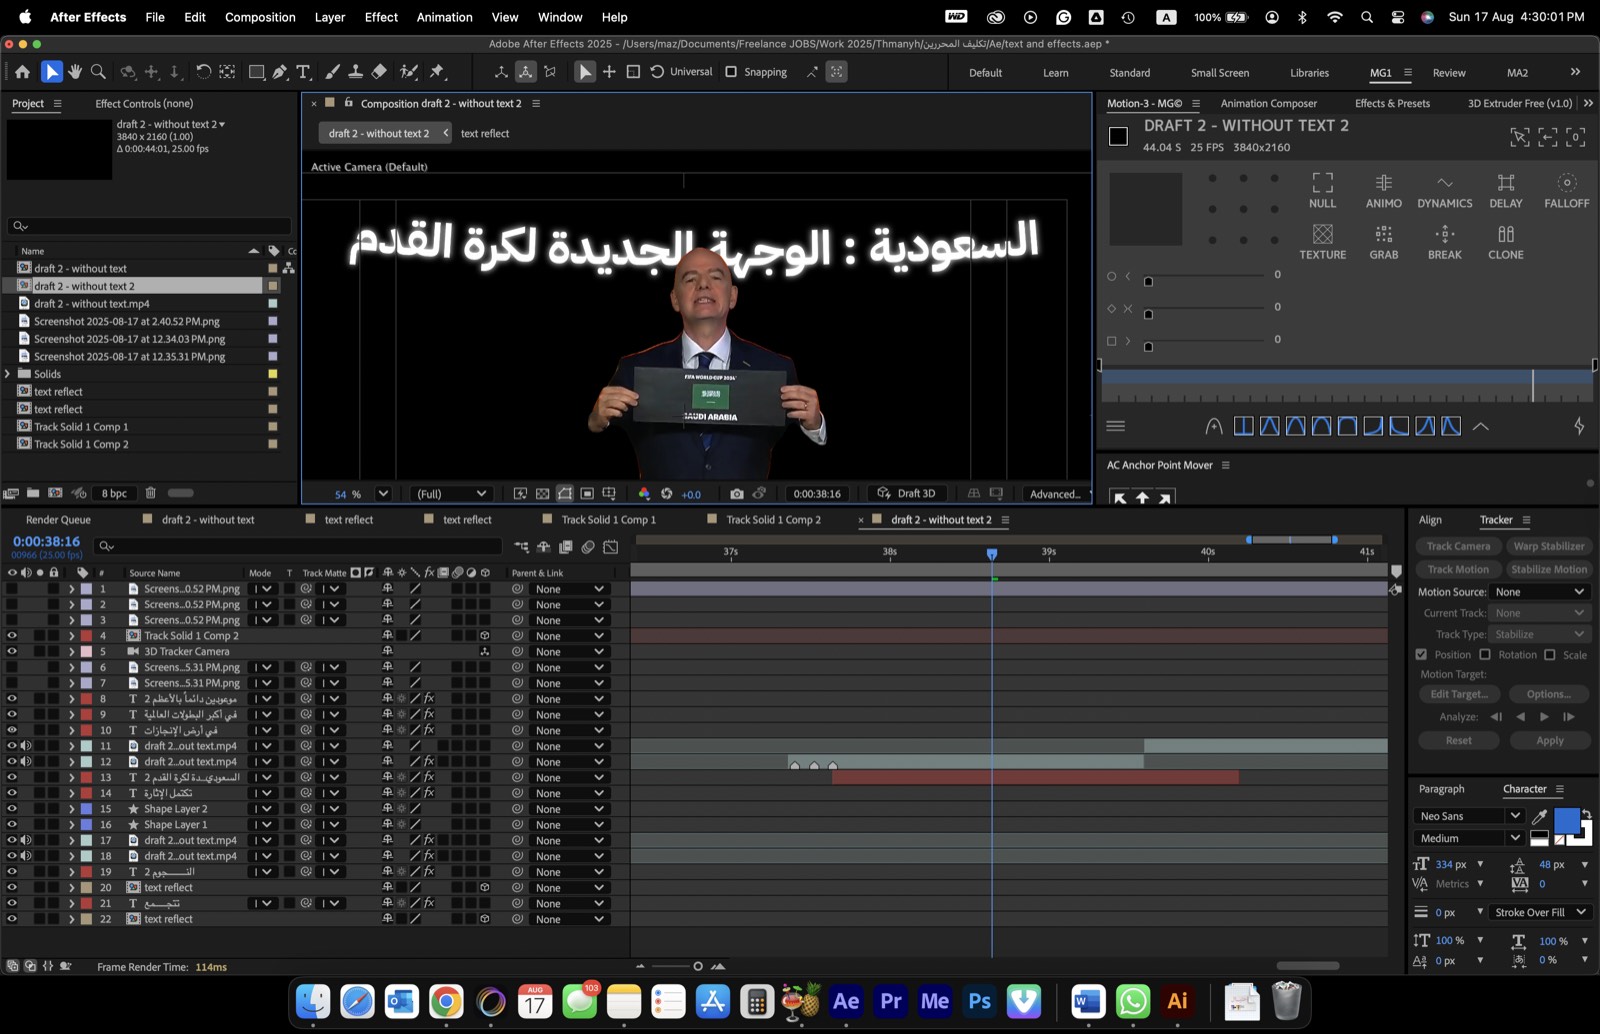The image size is (1600, 1034).
Task: Open the DYNAMICS tool in Motion-3
Action: point(1444,190)
